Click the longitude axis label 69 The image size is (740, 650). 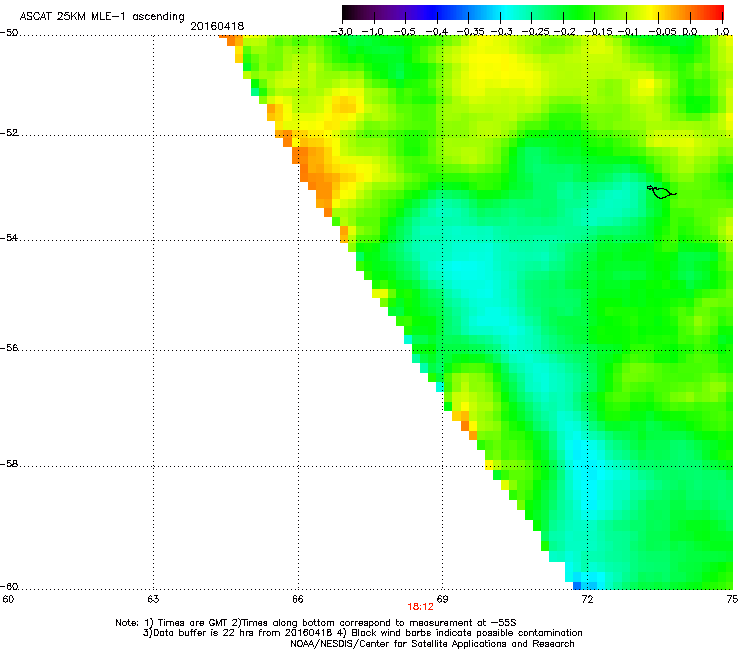pos(442,599)
